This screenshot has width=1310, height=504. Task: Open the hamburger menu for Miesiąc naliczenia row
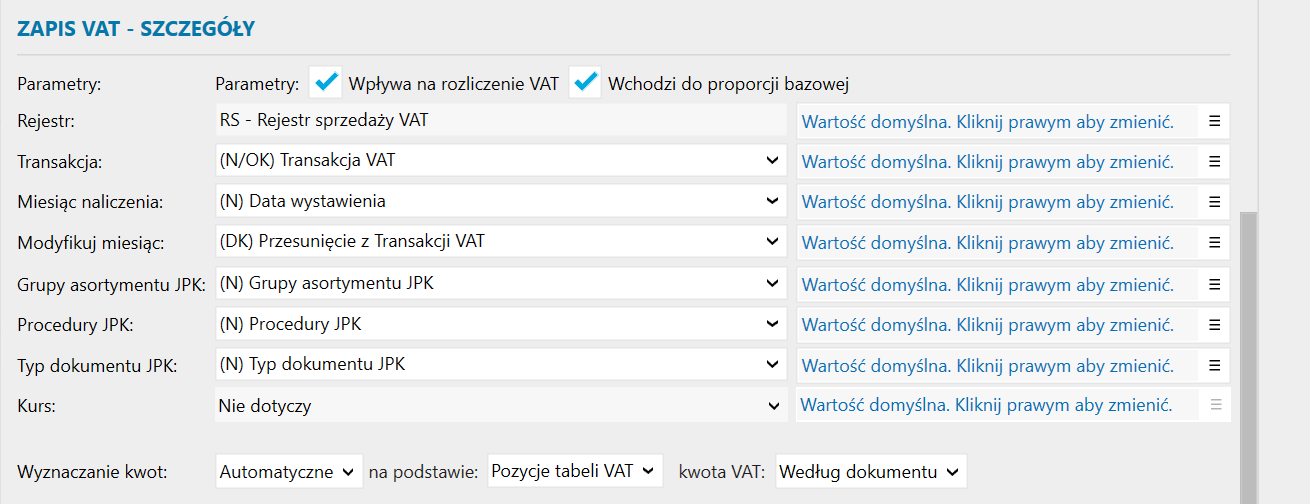pos(1215,201)
